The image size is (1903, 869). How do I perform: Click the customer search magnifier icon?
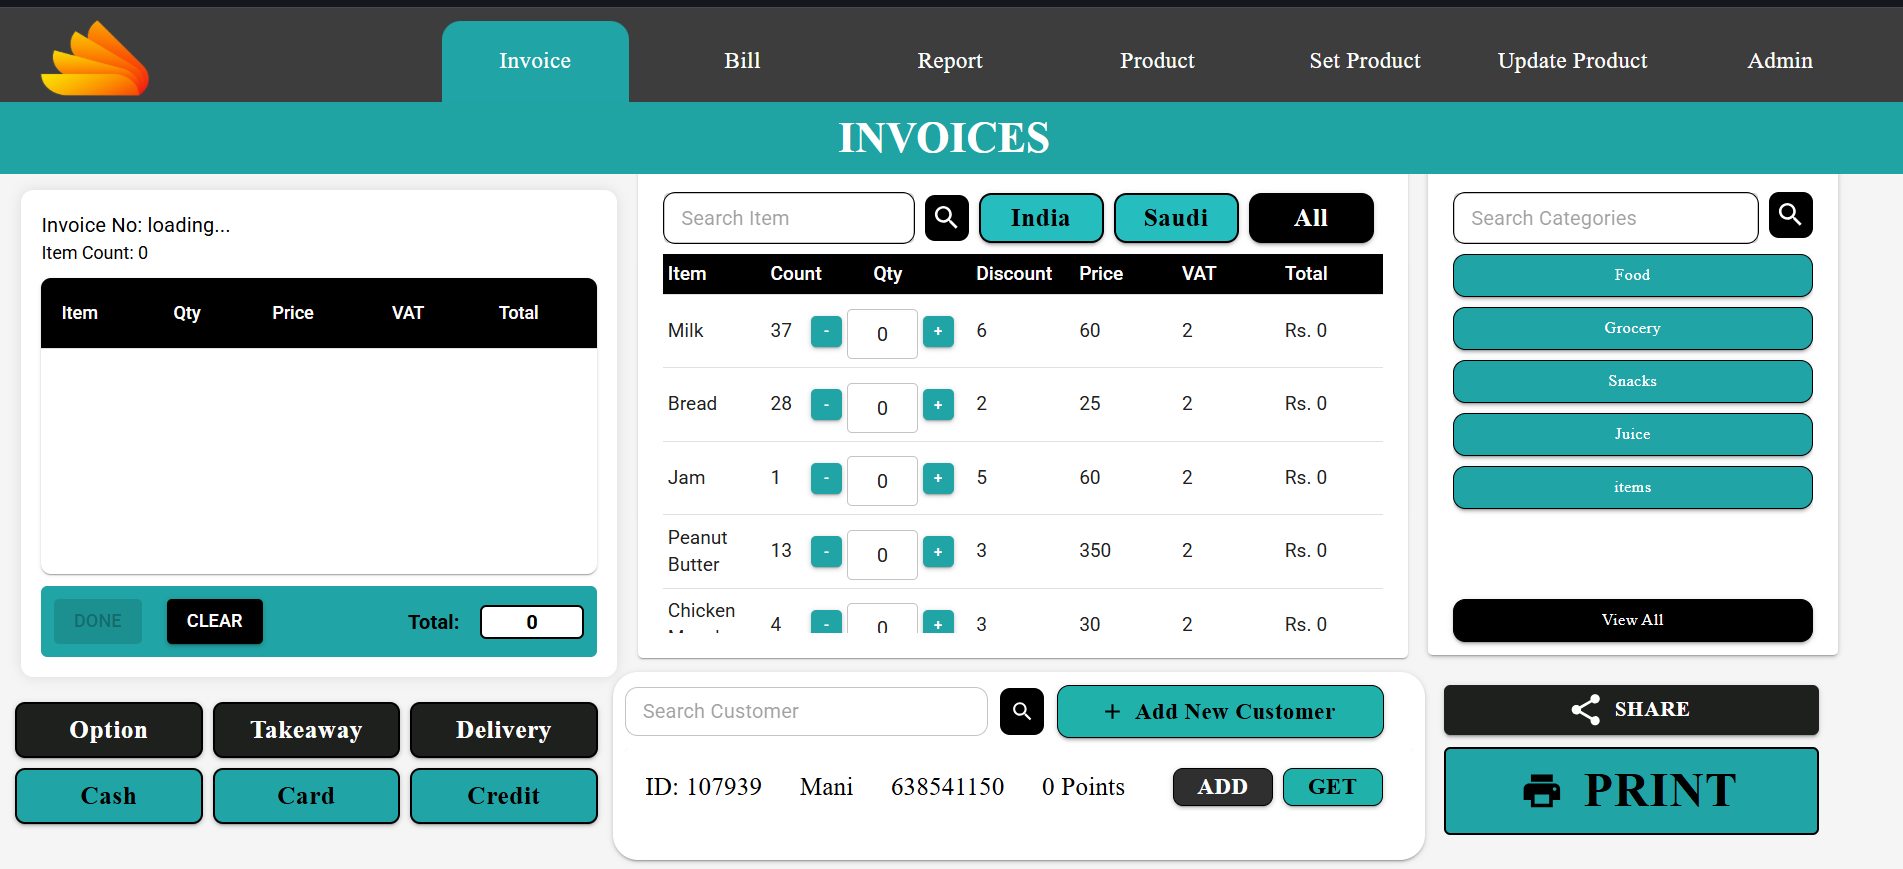coord(1021,711)
